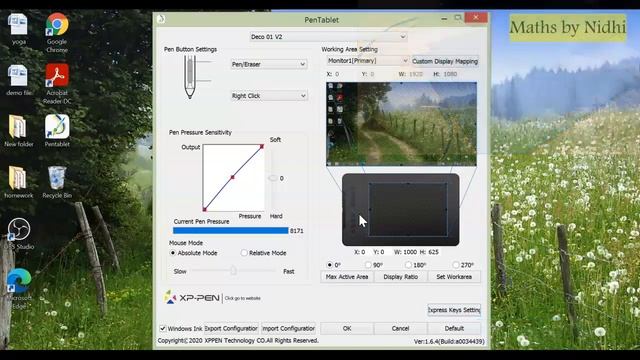640x360 pixels.
Task: Open the demo file desktop icon
Action: point(18,80)
